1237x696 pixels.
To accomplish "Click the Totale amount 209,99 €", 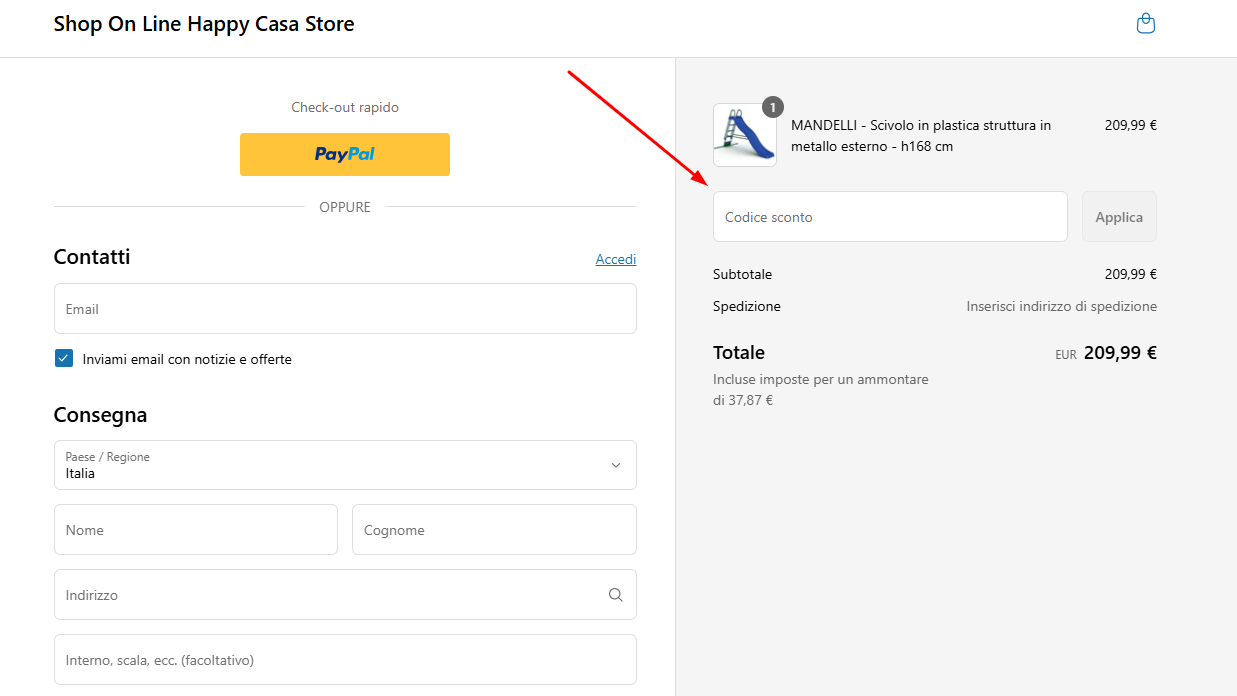I will tap(1119, 353).
